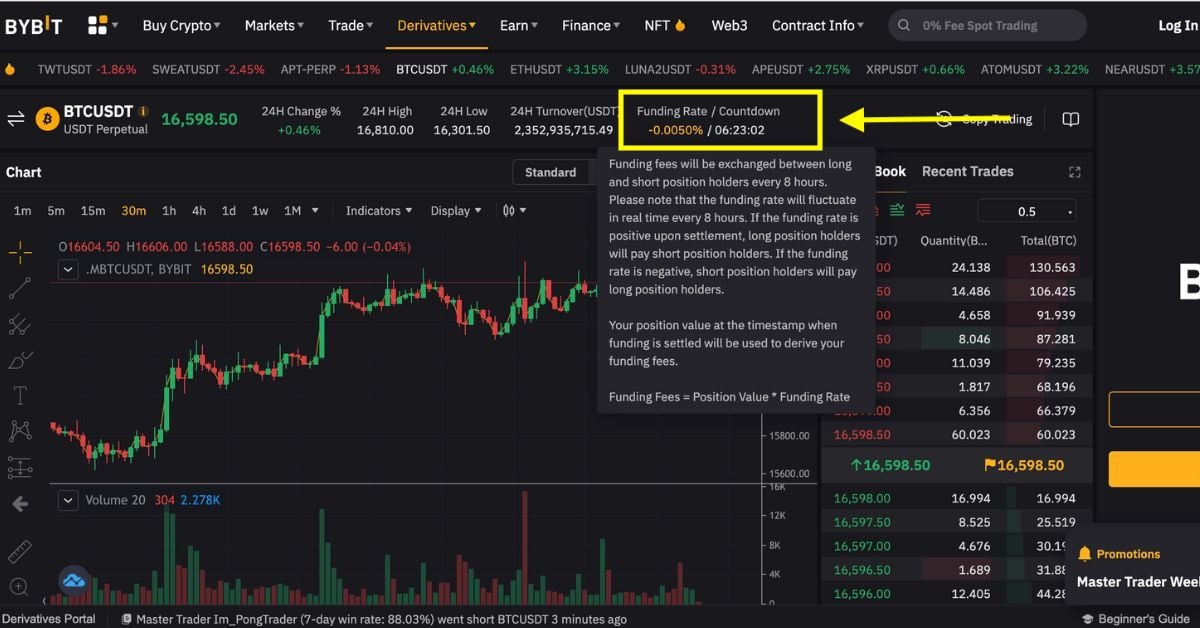This screenshot has height=628, width=1200.
Task: Click the search magnifier icon
Action: click(904, 25)
